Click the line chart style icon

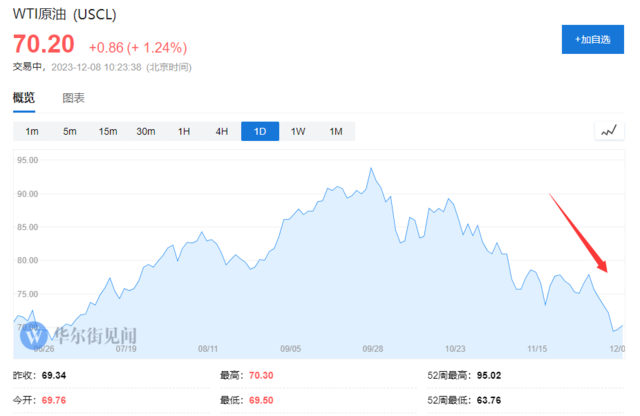[x=608, y=131]
